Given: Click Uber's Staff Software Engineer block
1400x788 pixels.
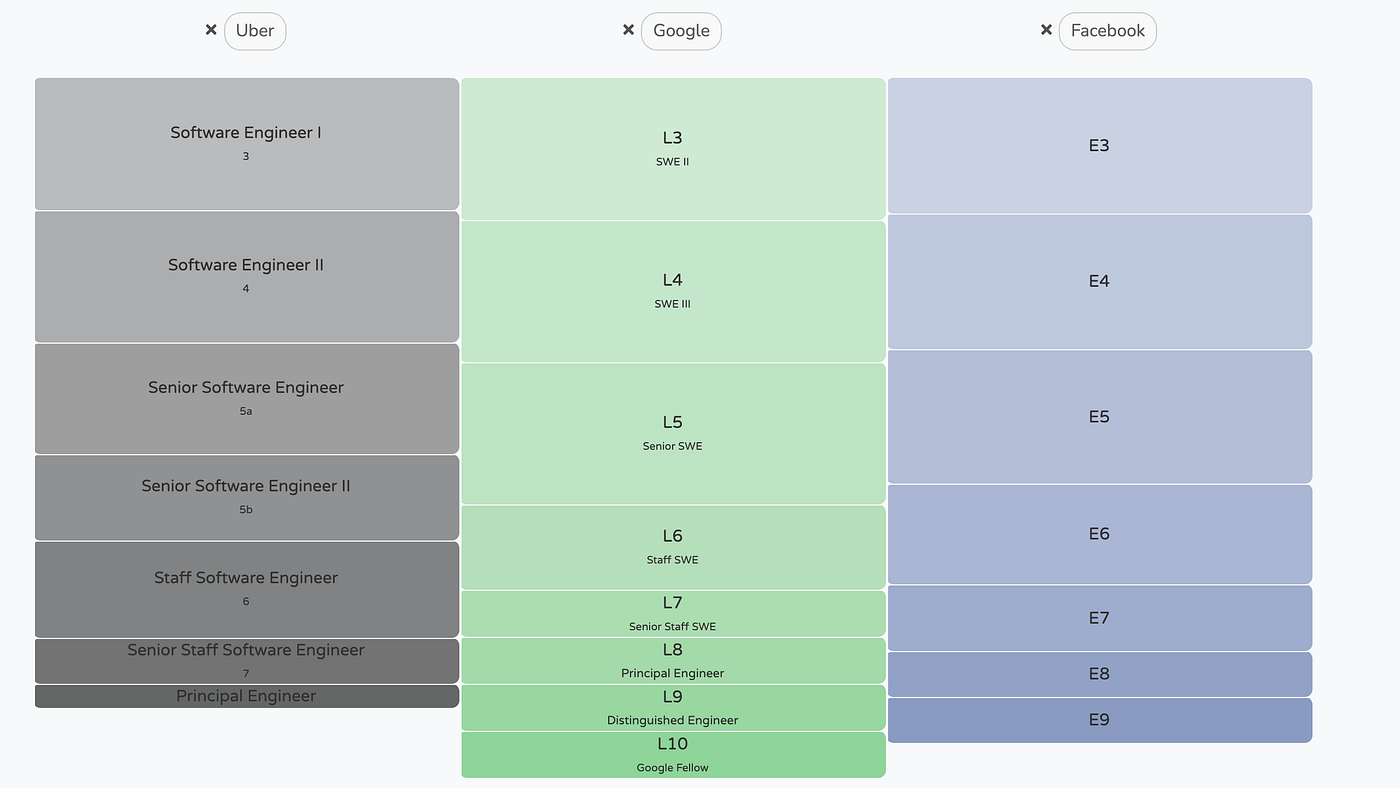Looking at the screenshot, I should tap(246, 589).
